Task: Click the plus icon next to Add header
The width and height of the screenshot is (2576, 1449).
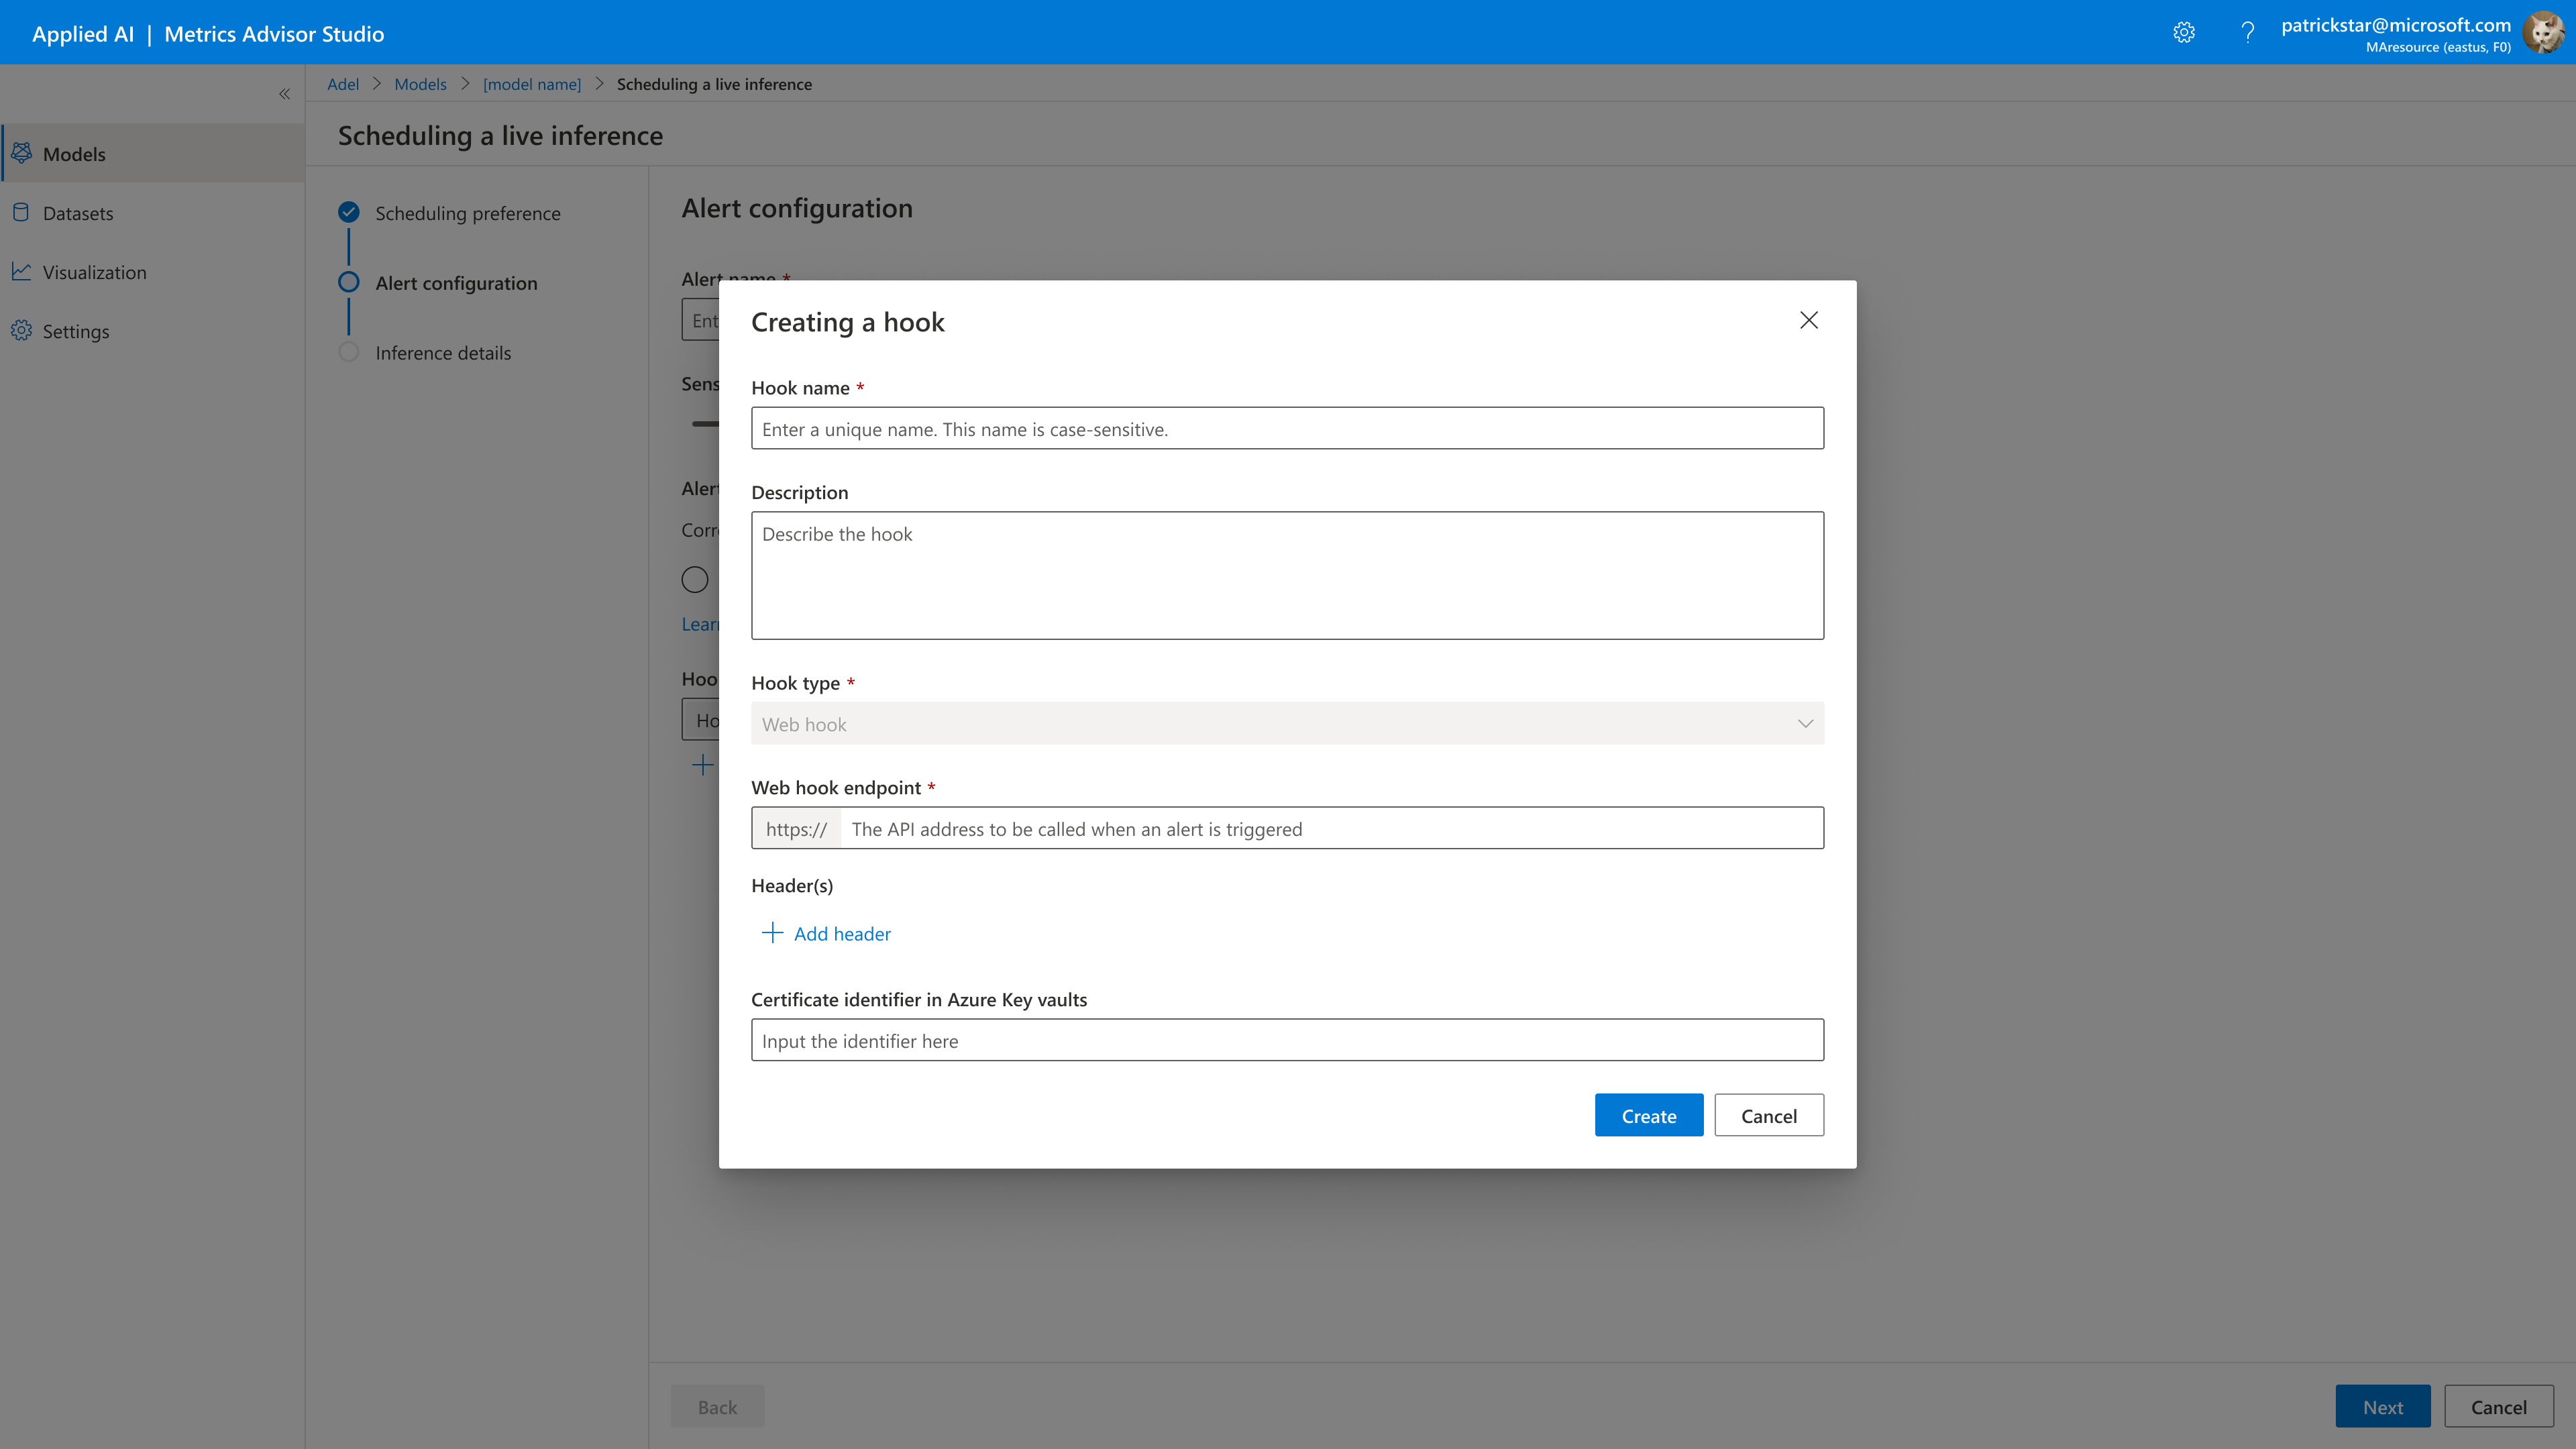Action: click(x=771, y=933)
